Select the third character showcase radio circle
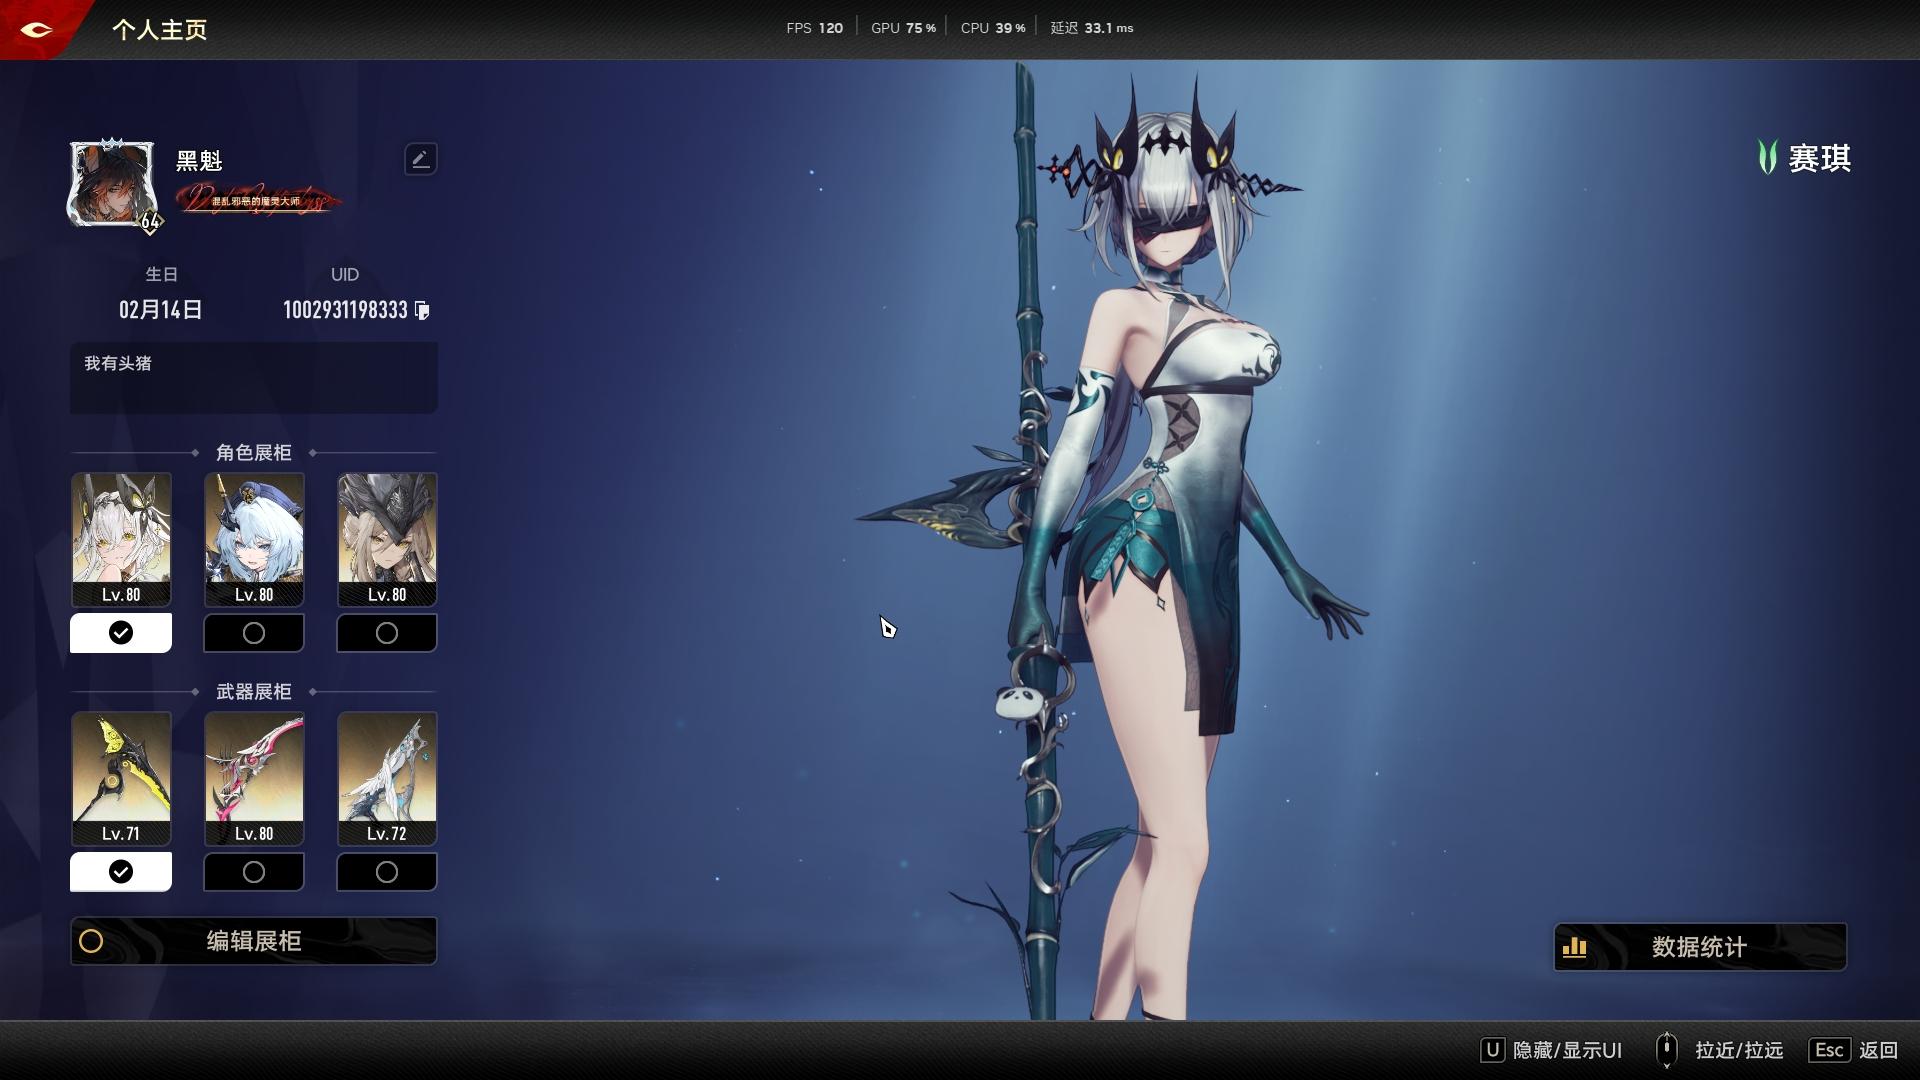This screenshot has height=1080, width=1920. coord(387,633)
